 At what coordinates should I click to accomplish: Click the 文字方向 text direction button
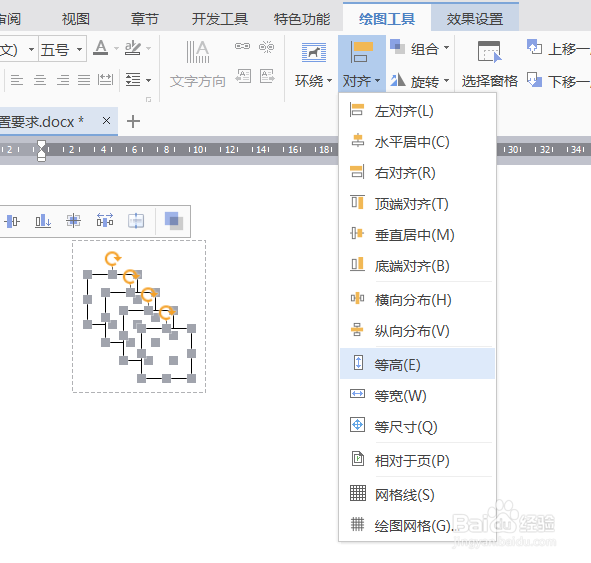coord(198,64)
